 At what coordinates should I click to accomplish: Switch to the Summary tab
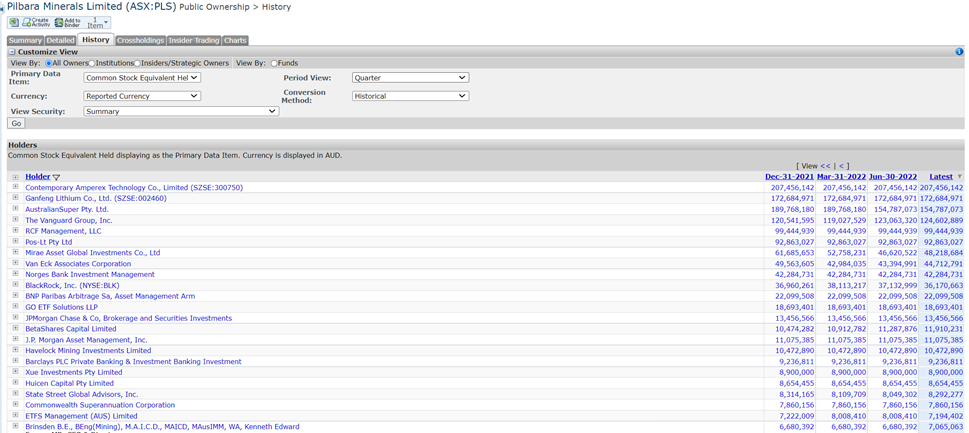[x=25, y=41]
